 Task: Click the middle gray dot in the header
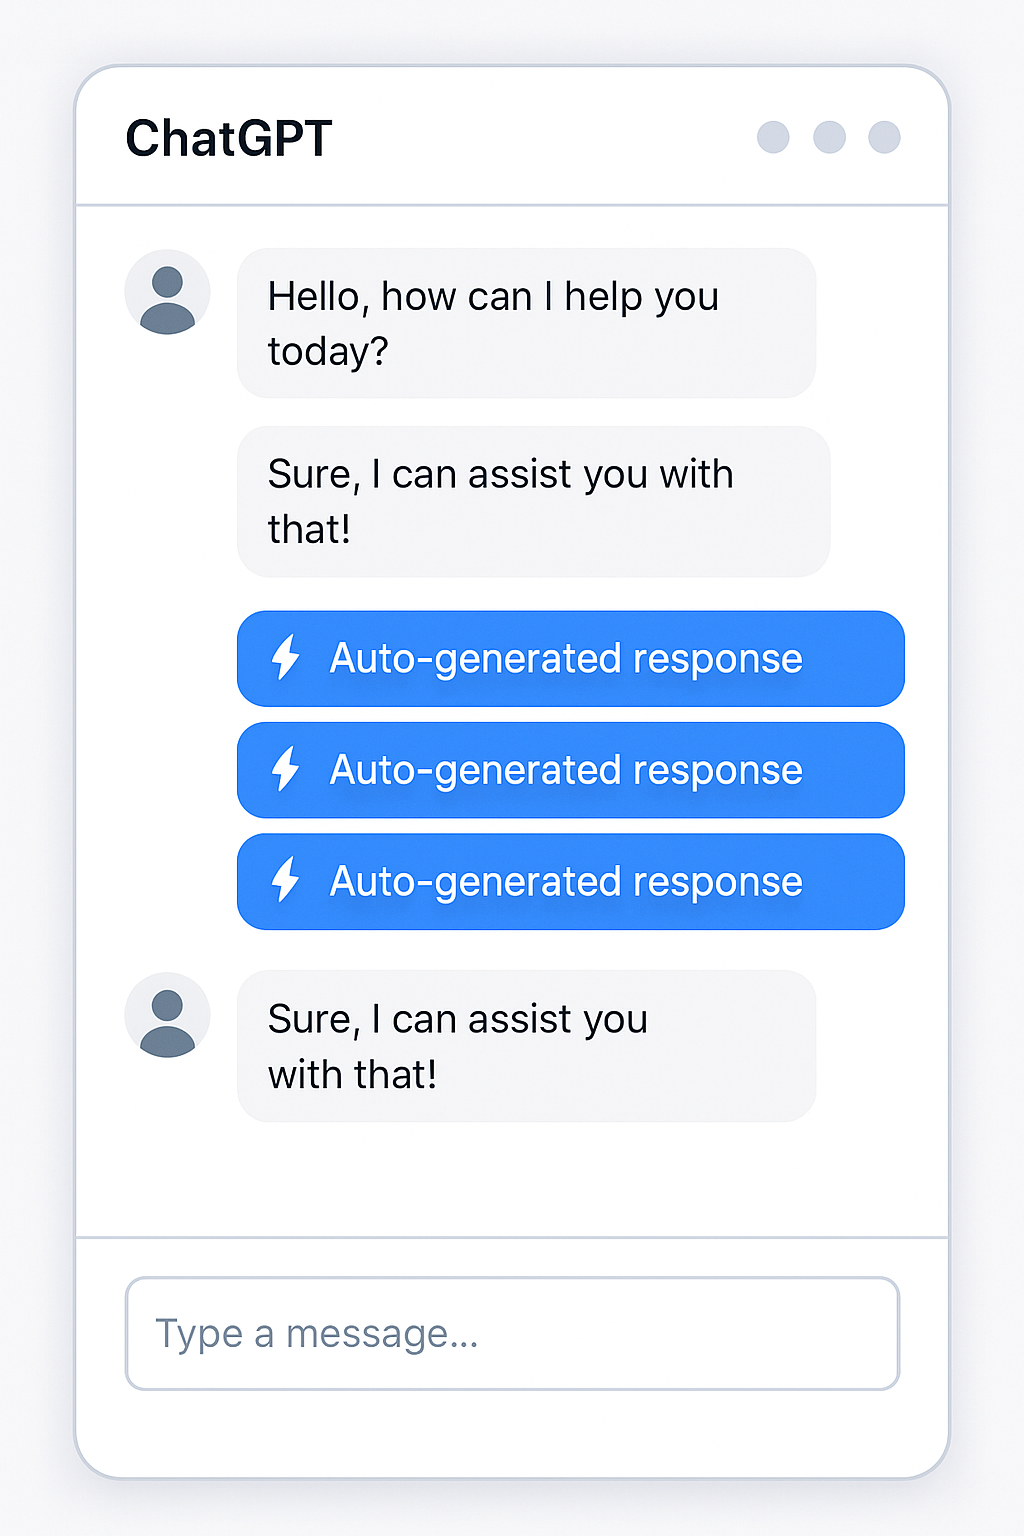829,137
